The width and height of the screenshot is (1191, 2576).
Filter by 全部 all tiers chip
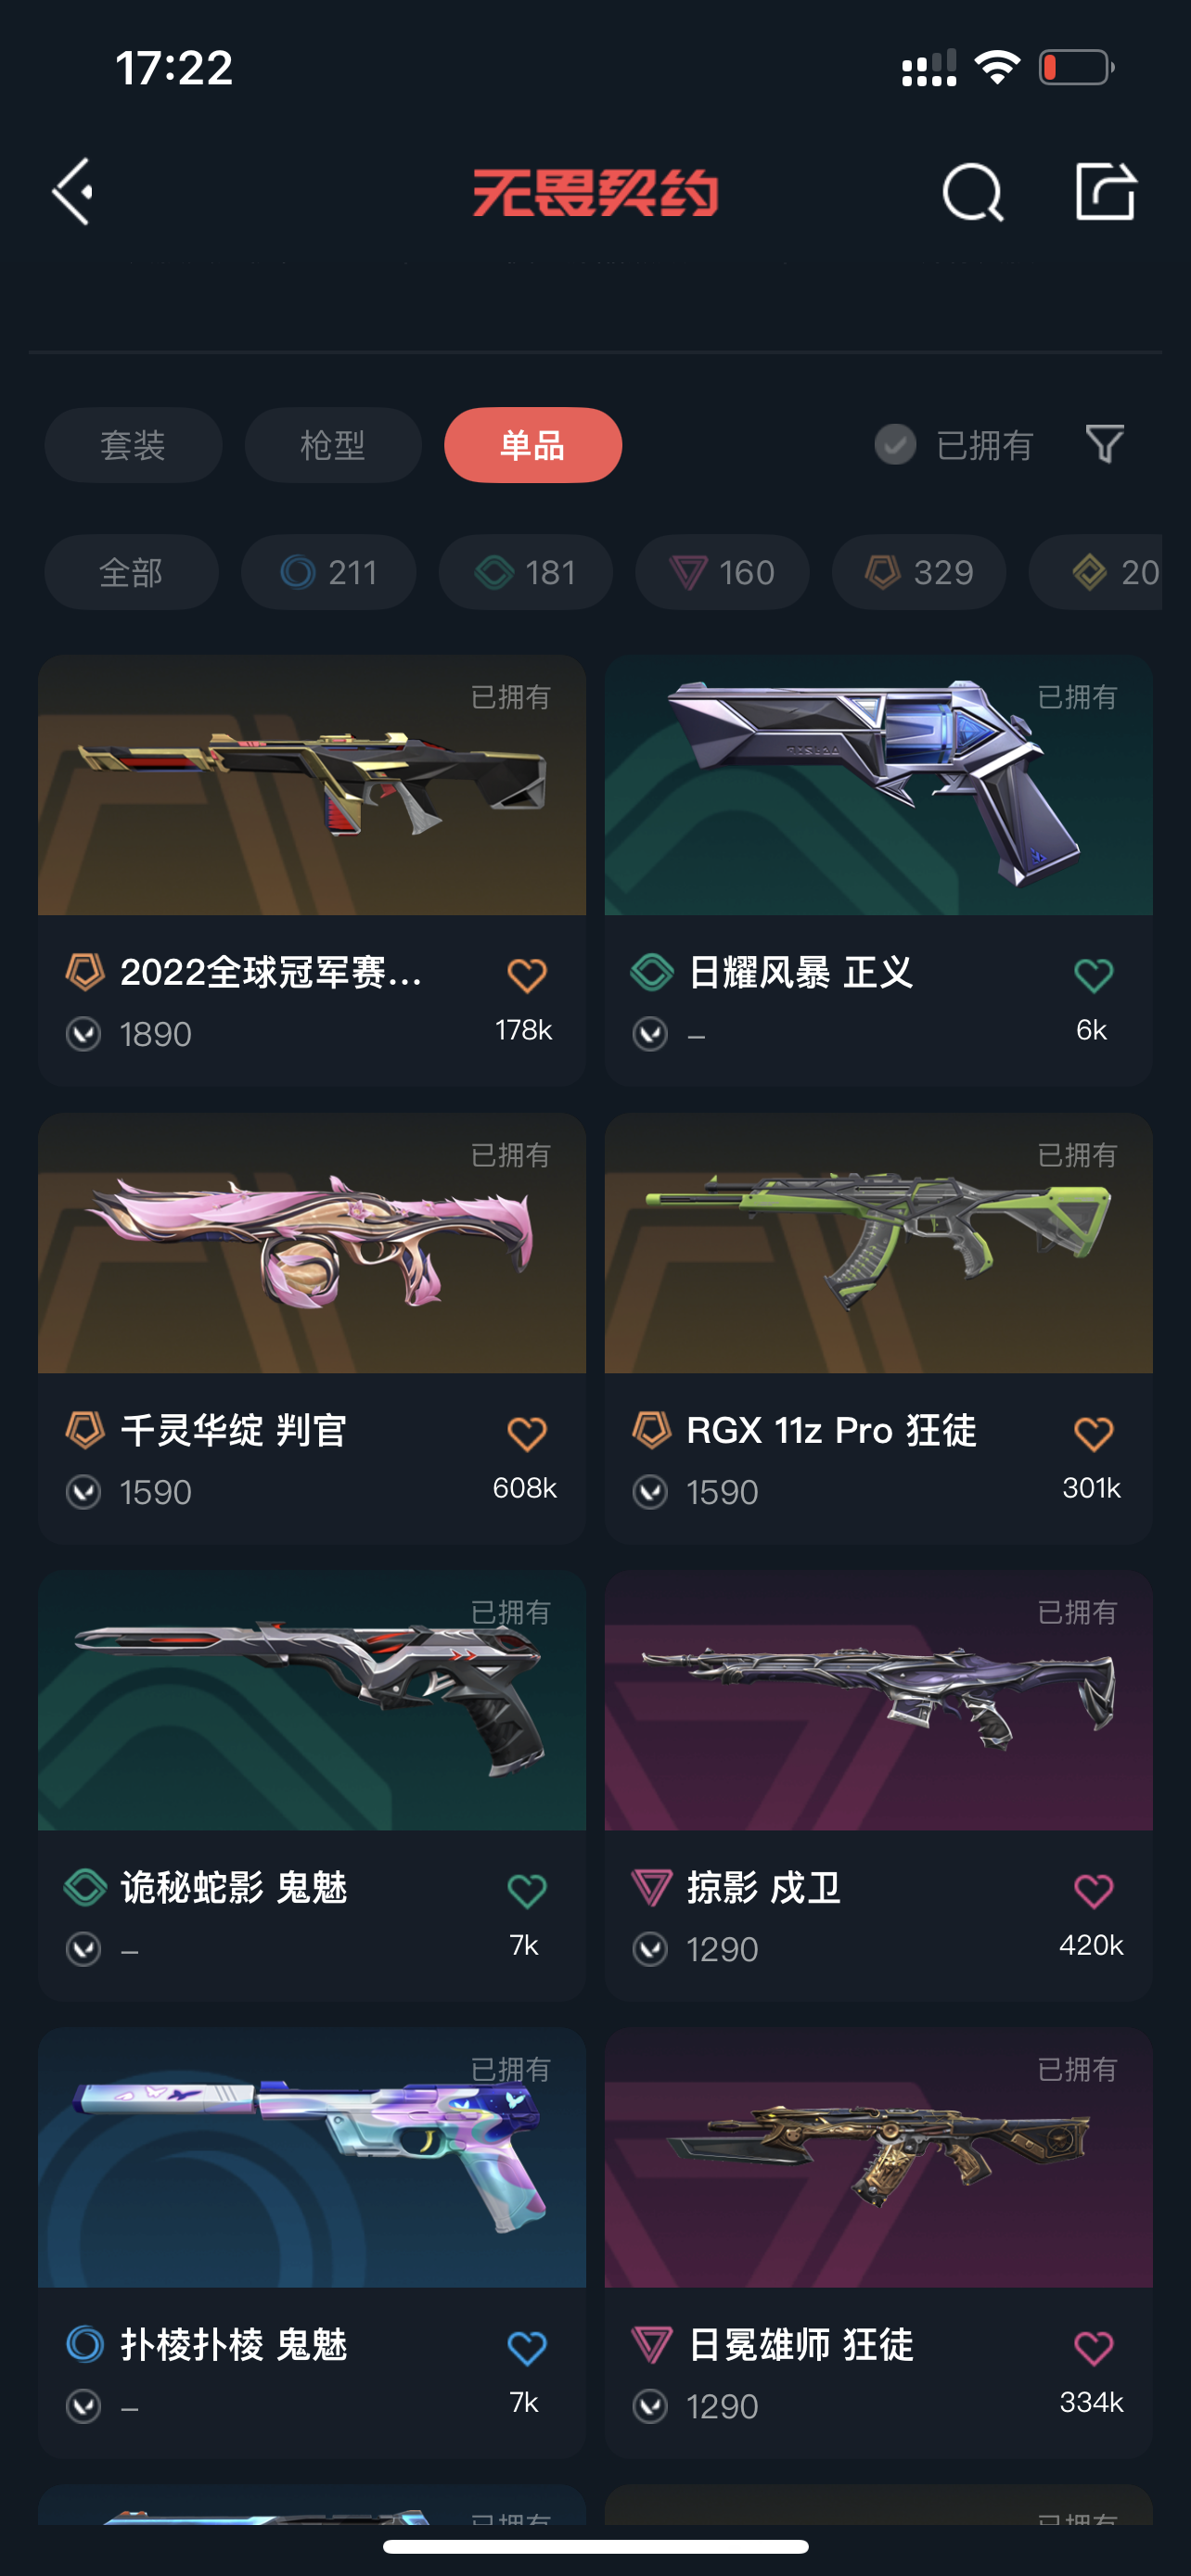click(131, 572)
